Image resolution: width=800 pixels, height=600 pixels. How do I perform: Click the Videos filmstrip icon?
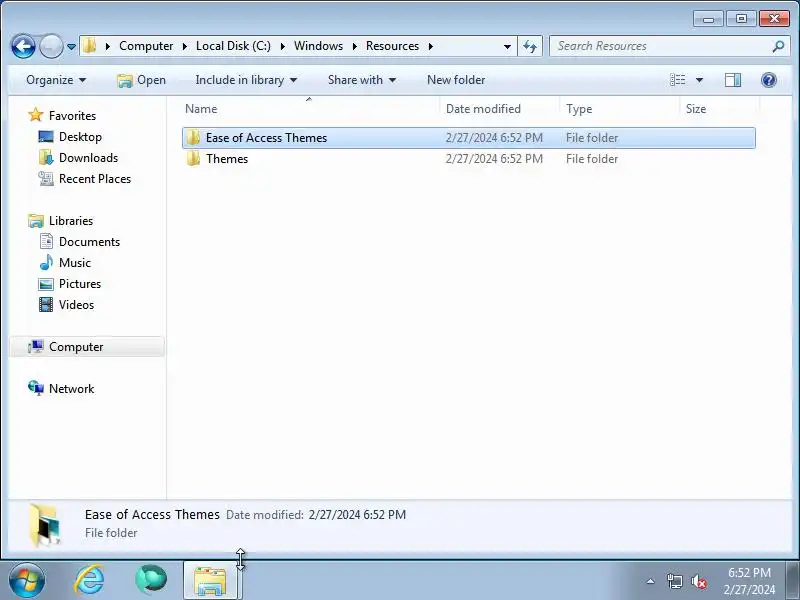[x=46, y=305]
